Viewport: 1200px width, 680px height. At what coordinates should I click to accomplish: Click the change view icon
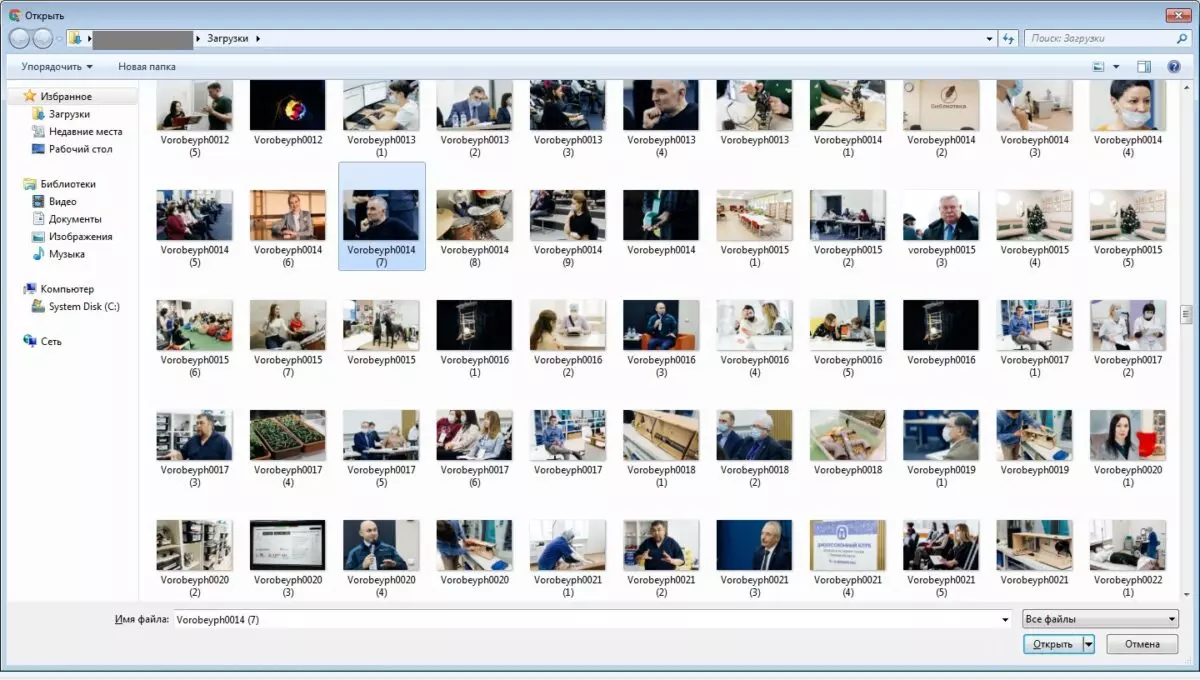(x=1099, y=67)
